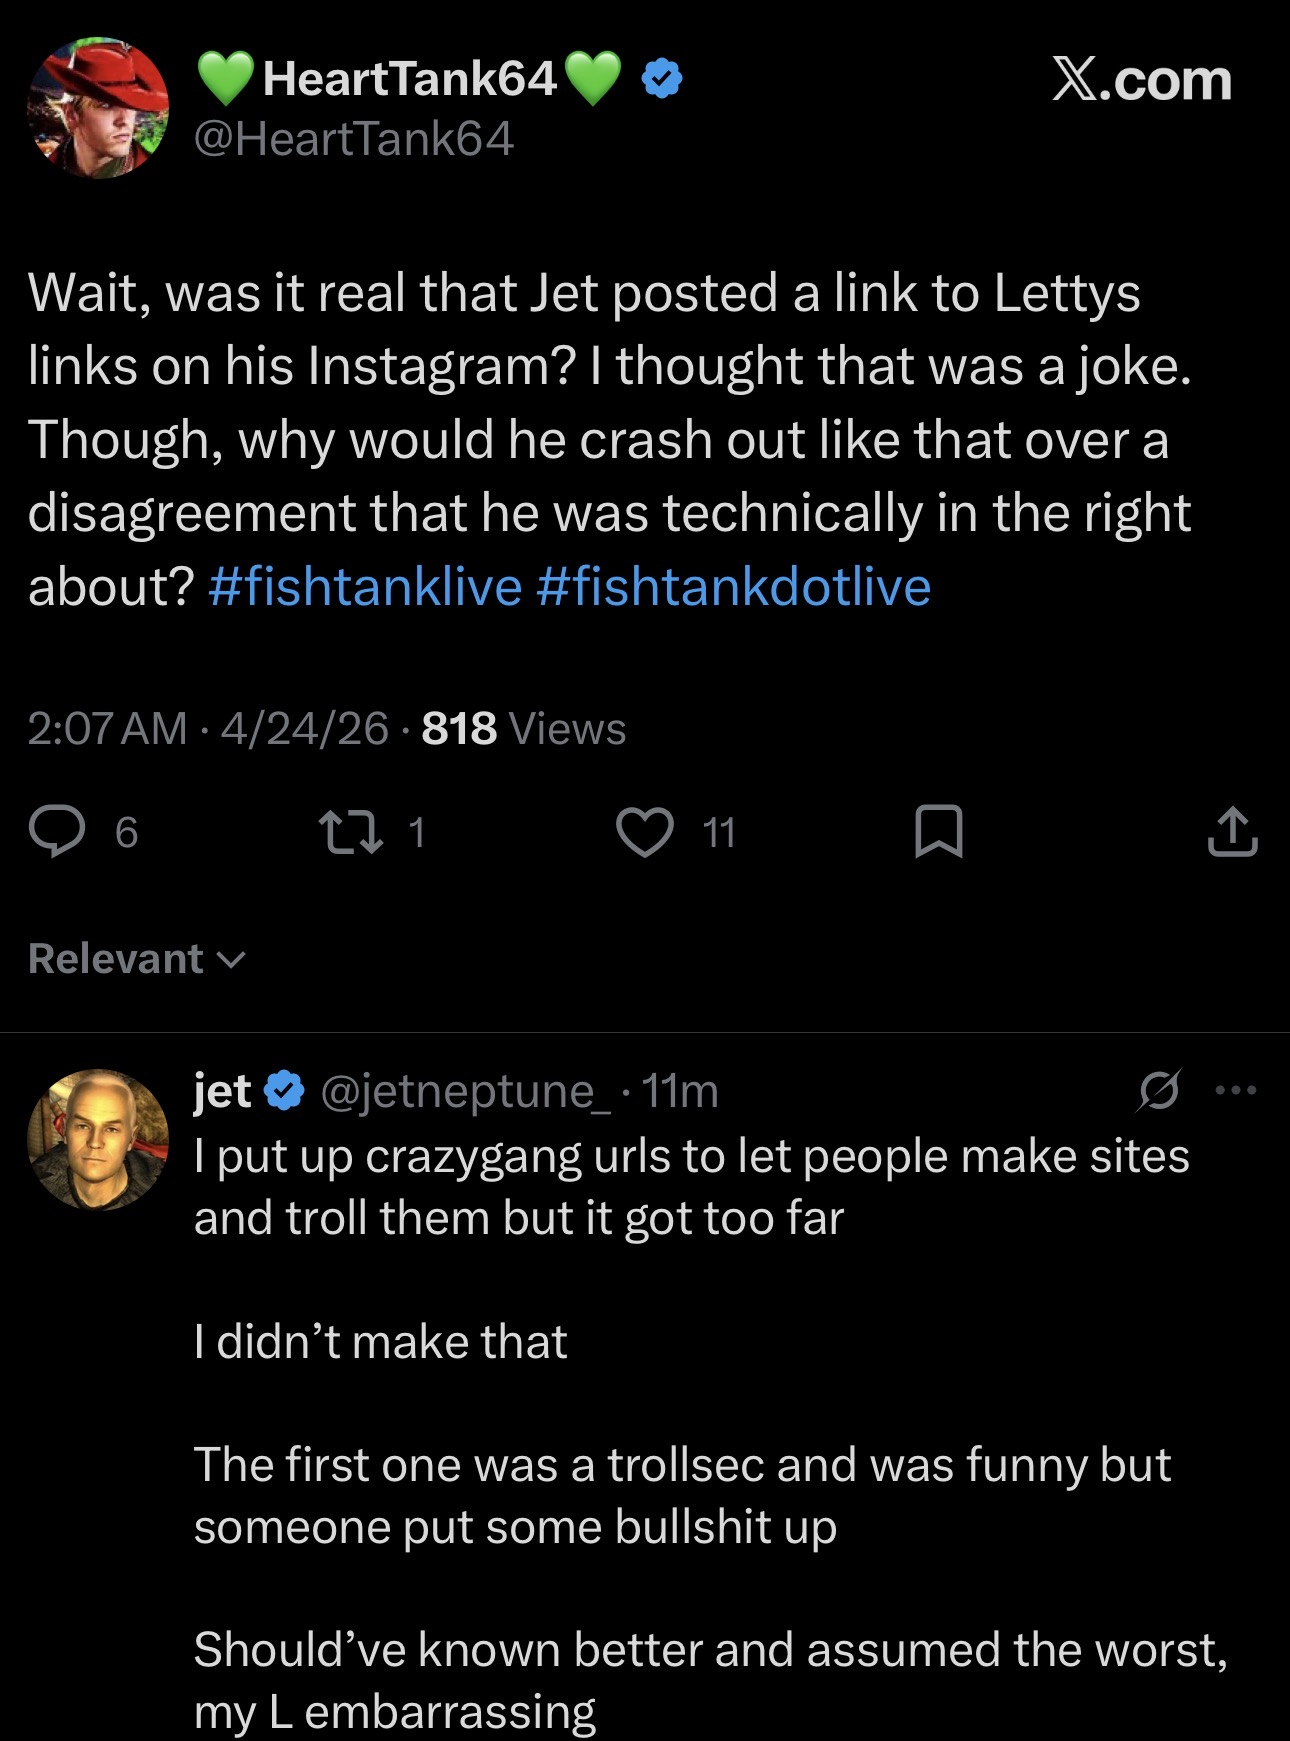Screen dimensions: 1290x1741
Task: Open the #fishtankdotlive hashtag
Action: [x=733, y=586]
